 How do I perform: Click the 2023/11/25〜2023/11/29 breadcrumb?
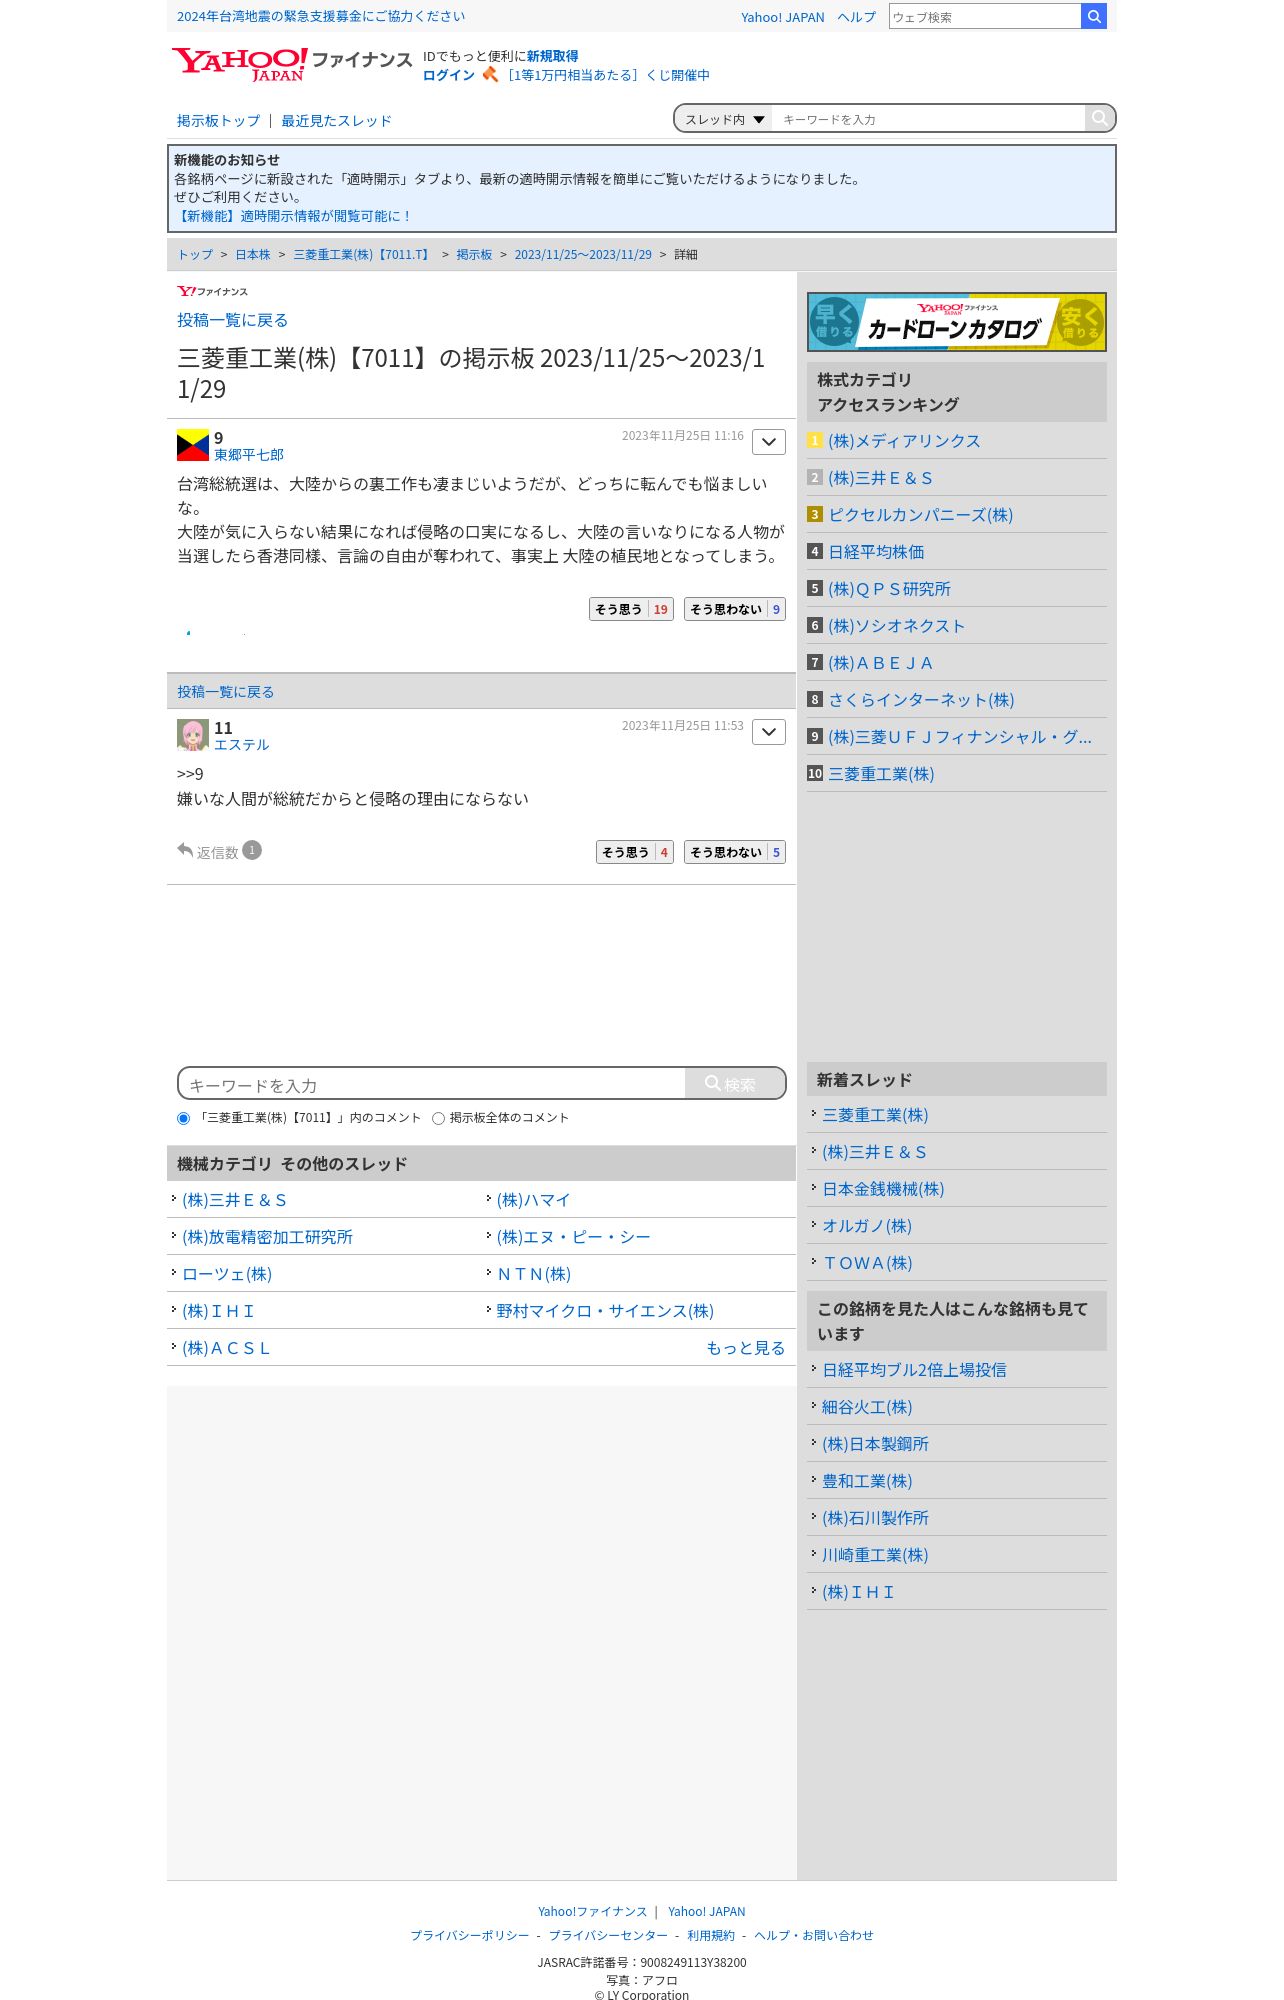(x=583, y=255)
